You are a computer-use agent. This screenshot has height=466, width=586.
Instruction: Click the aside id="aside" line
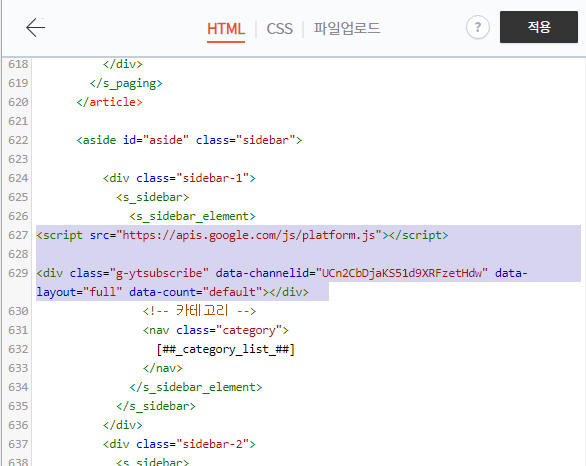(x=189, y=140)
